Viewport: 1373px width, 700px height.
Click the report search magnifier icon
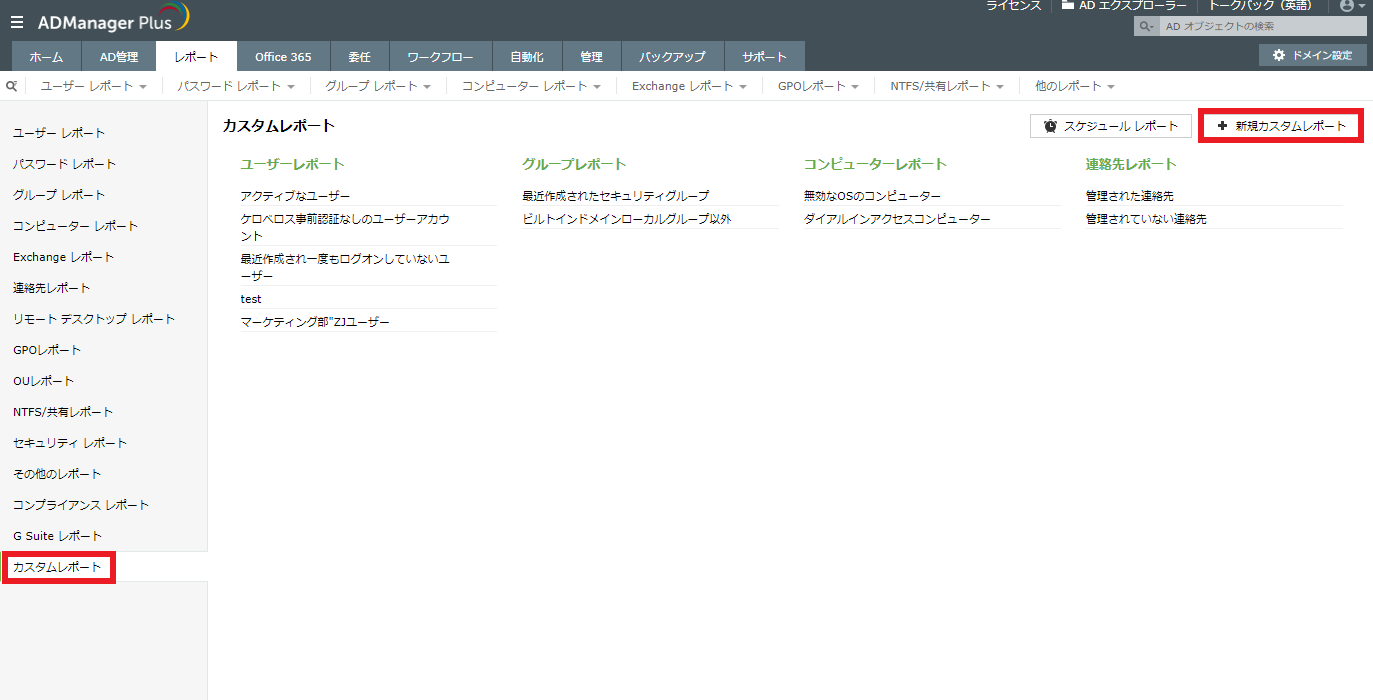click(x=12, y=86)
